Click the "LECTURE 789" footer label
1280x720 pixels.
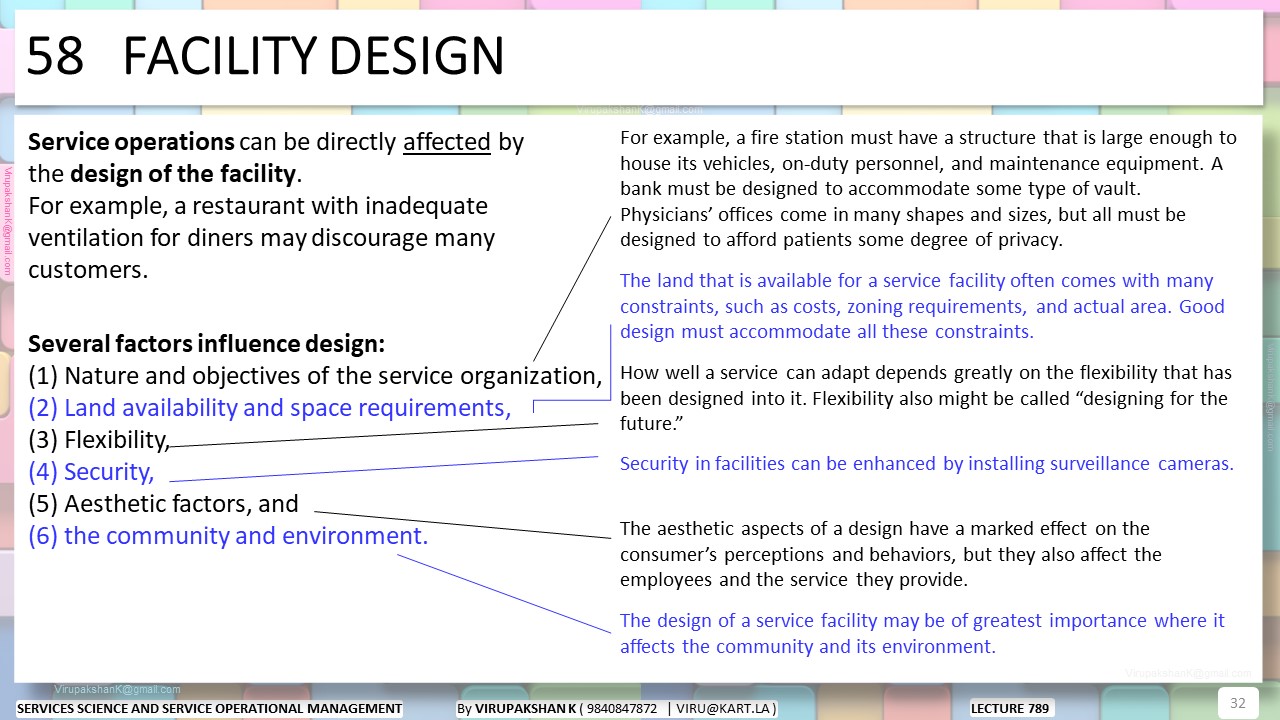click(x=1010, y=709)
